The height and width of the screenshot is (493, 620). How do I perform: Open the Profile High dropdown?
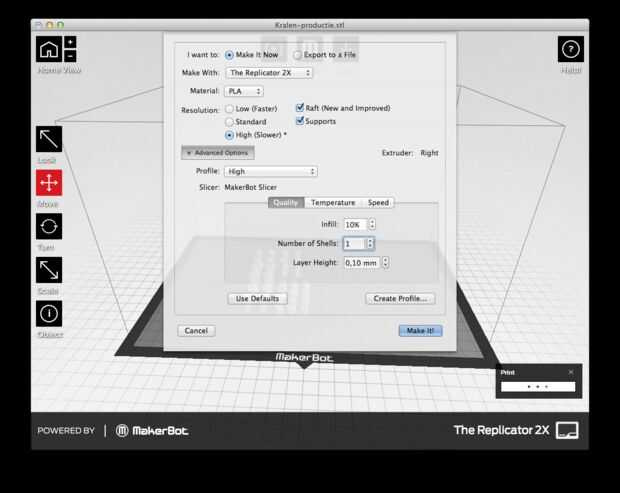click(x=271, y=172)
